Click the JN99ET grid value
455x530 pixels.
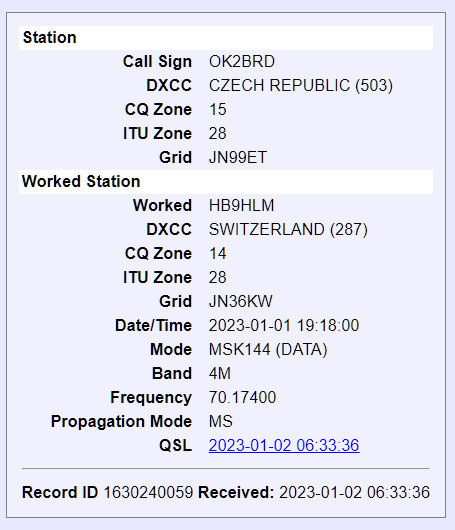tap(238, 158)
